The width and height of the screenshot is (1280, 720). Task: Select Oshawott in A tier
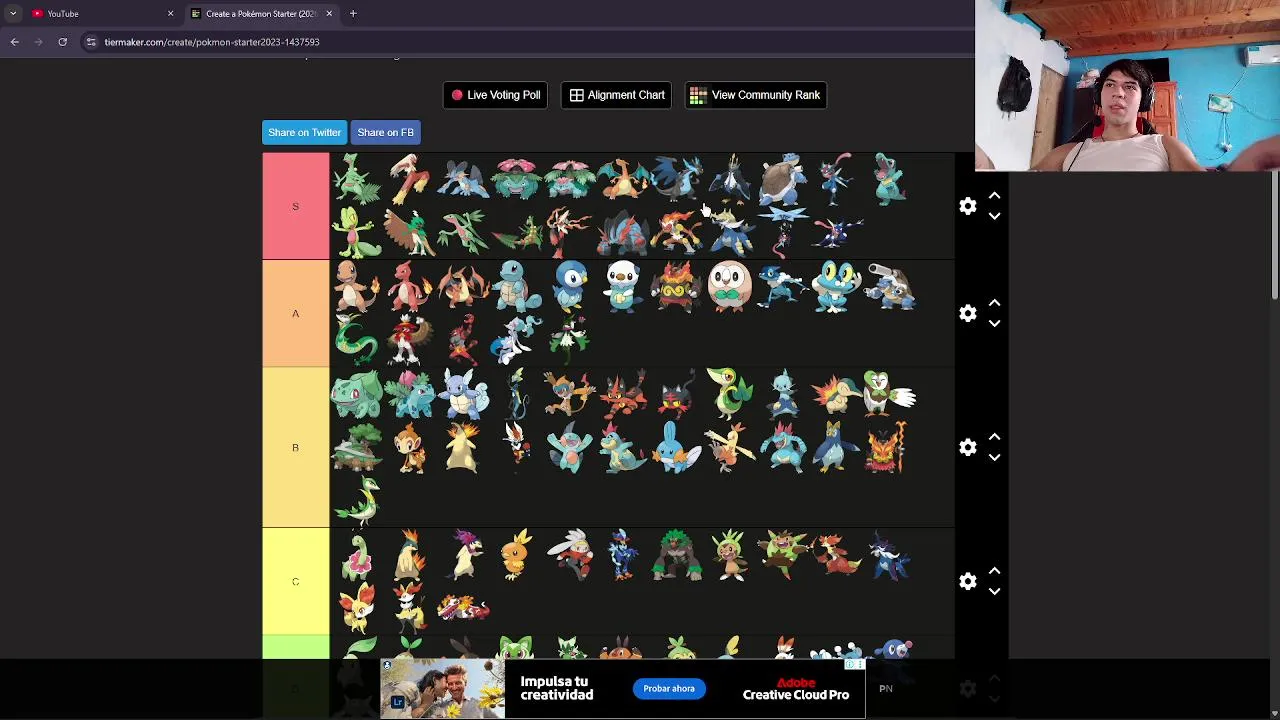[x=623, y=287]
